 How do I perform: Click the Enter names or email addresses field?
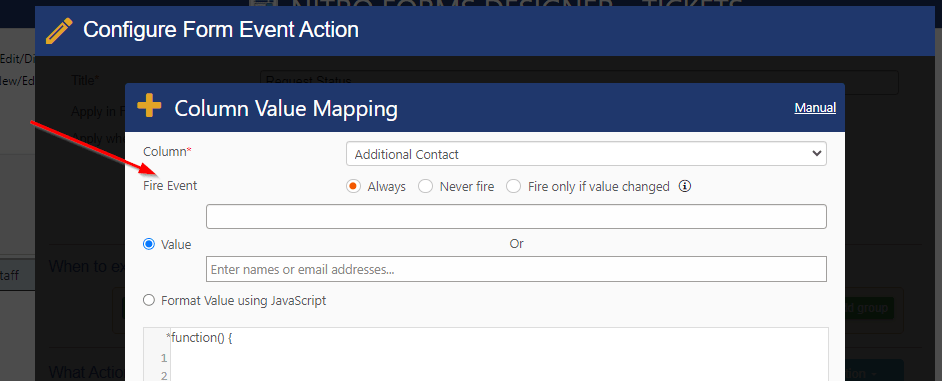pyautogui.click(x=516, y=269)
